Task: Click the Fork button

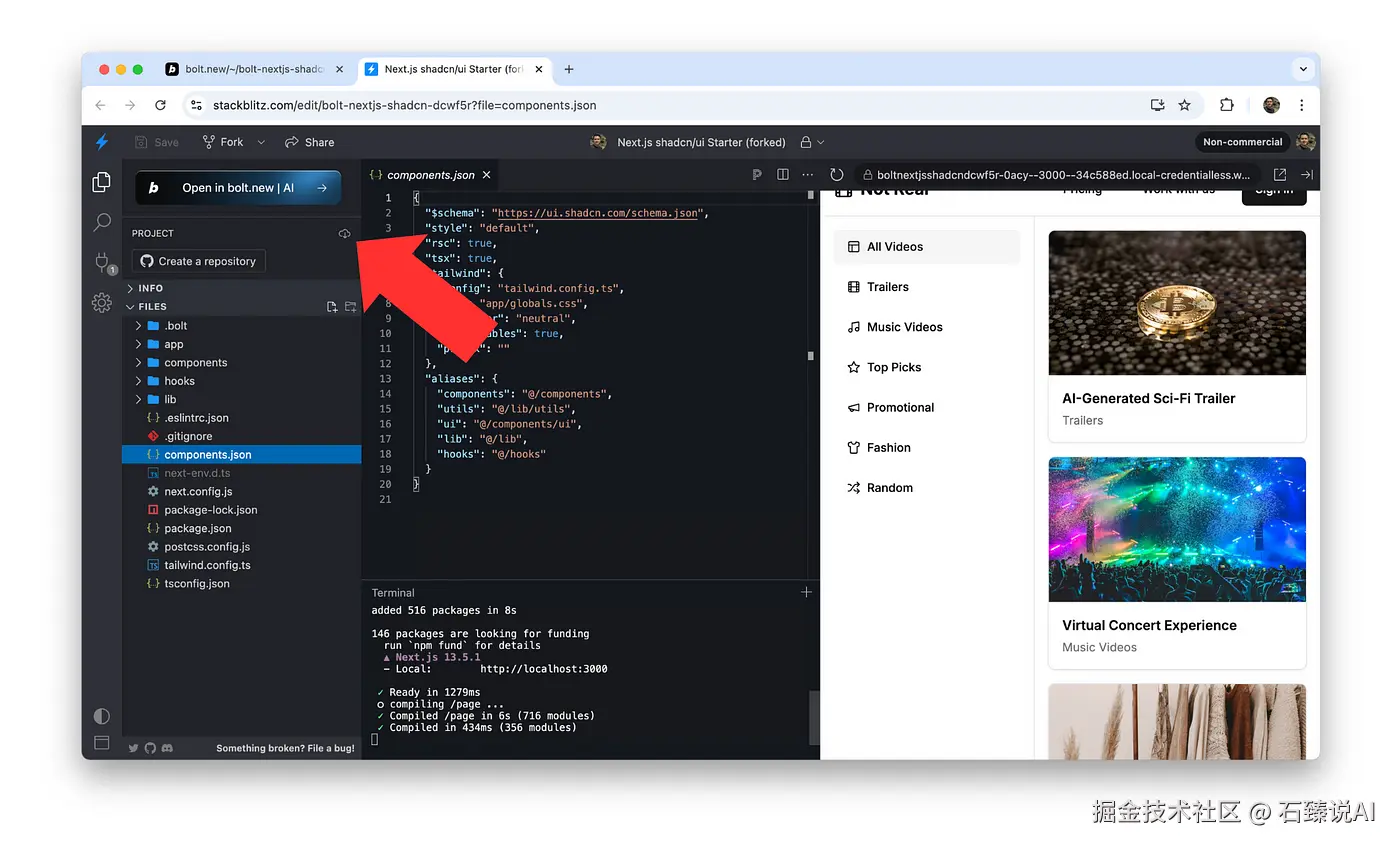Action: (223, 142)
